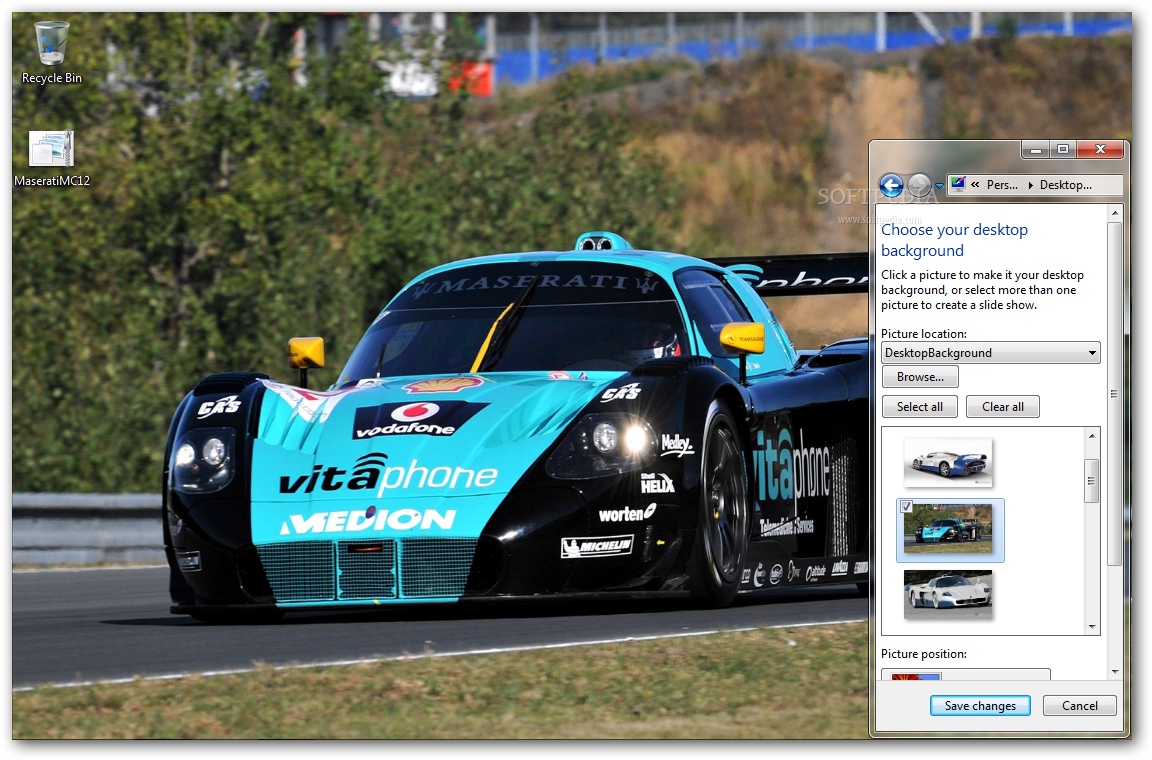
Task: Uncheck the teal Vitaphone car wallpaper checkbox
Action: pos(906,506)
